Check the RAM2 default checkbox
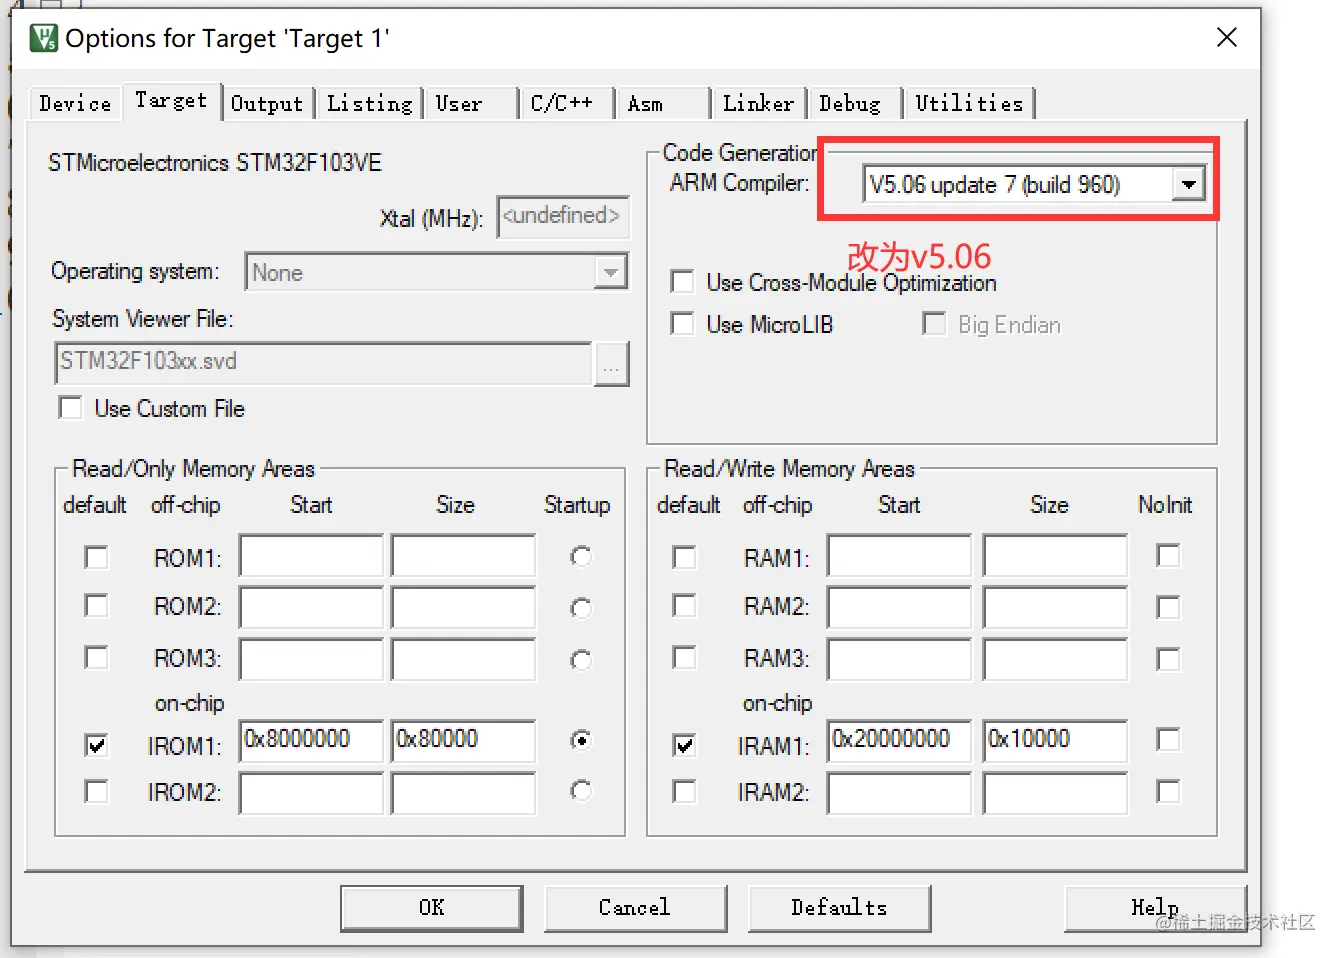 coord(684,606)
